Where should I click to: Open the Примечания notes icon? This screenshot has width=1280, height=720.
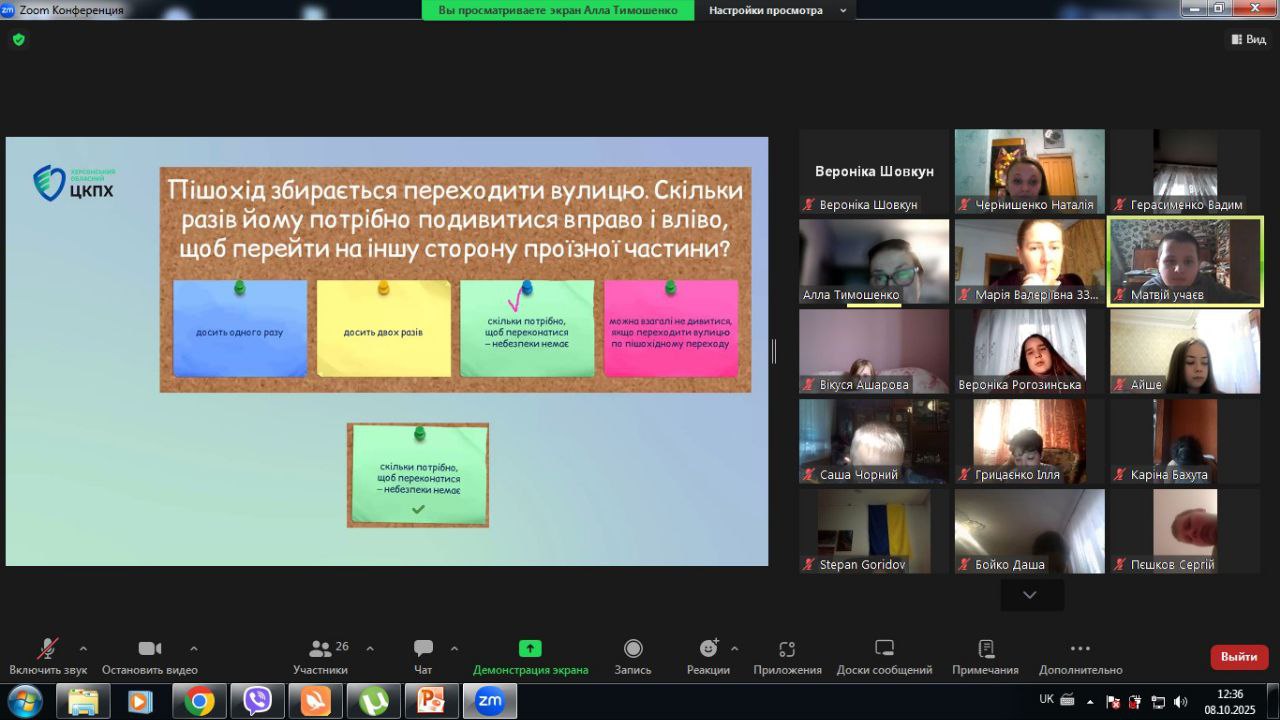(x=985, y=649)
